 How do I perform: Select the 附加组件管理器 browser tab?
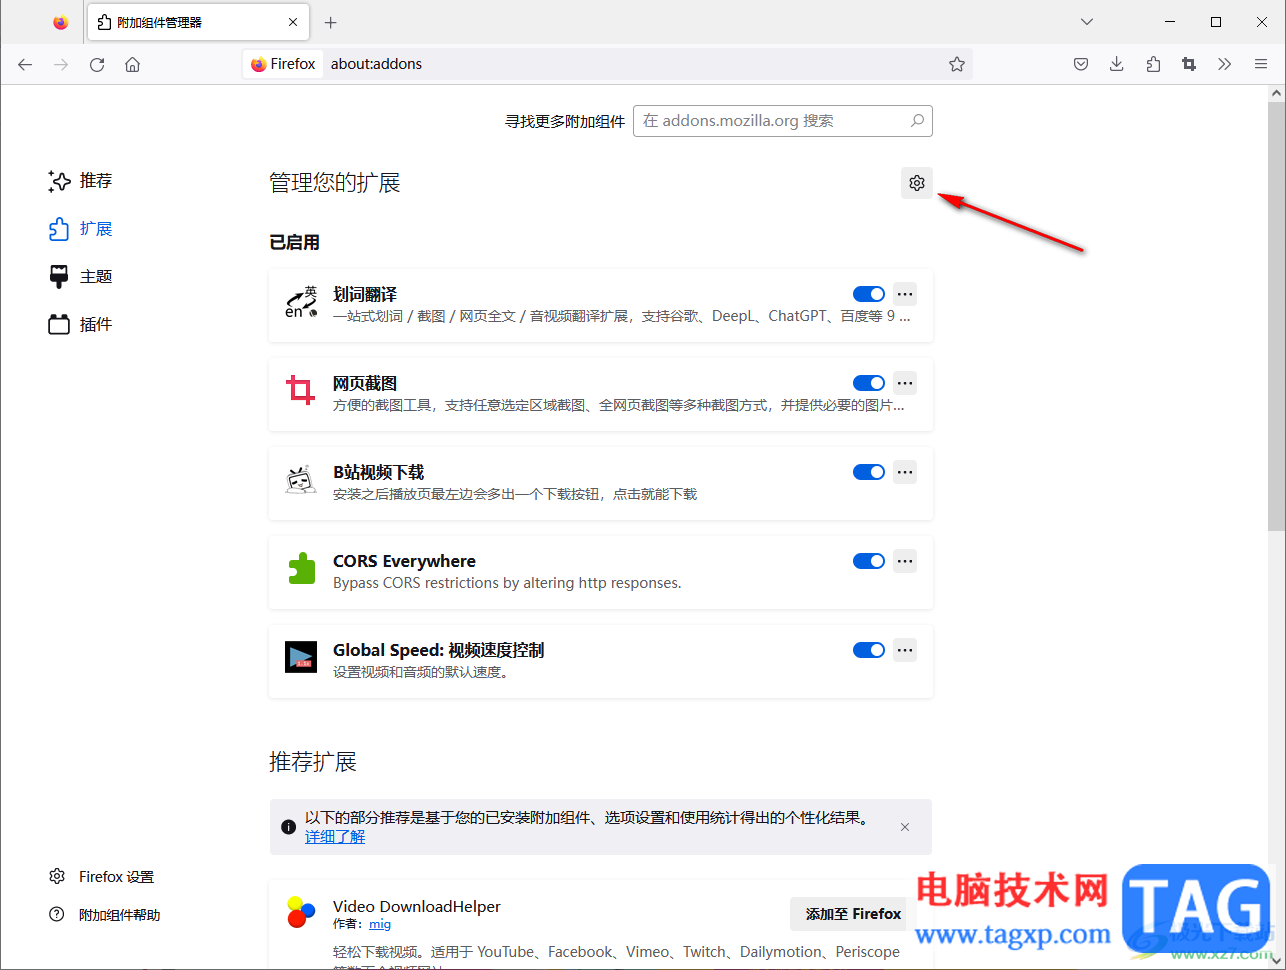pos(198,22)
